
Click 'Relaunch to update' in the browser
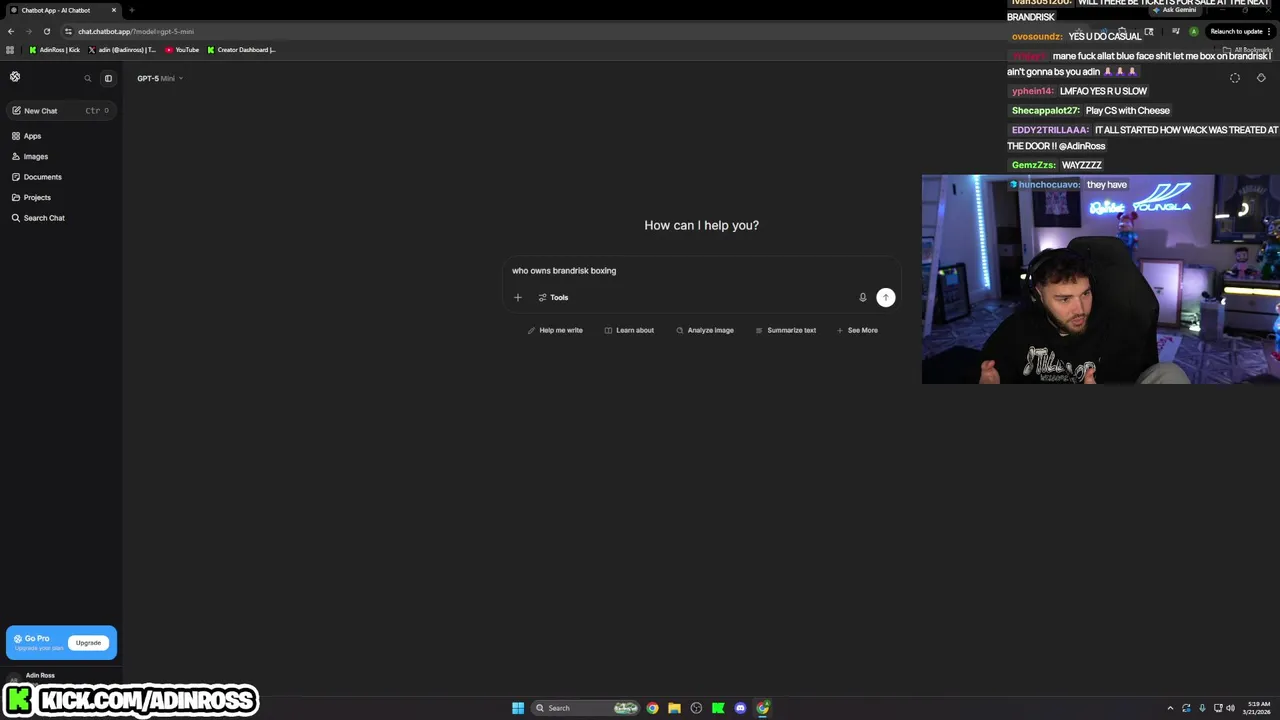coord(1240,31)
